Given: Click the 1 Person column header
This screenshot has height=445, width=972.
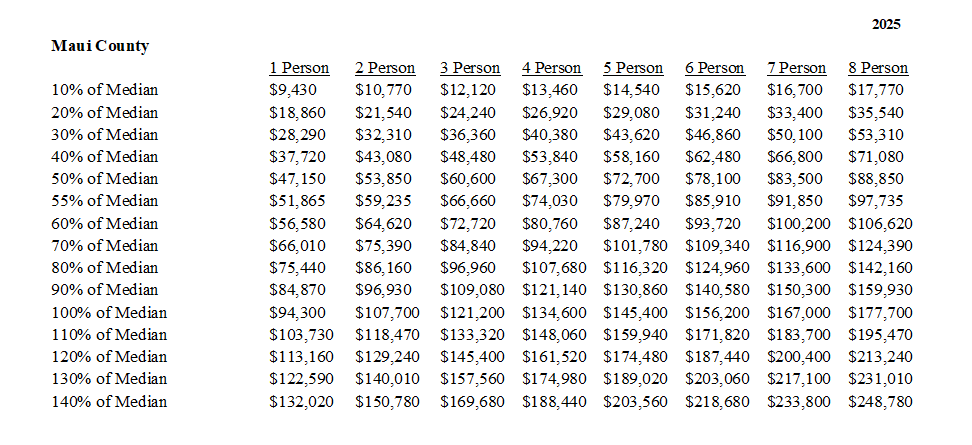Looking at the screenshot, I should [x=299, y=68].
